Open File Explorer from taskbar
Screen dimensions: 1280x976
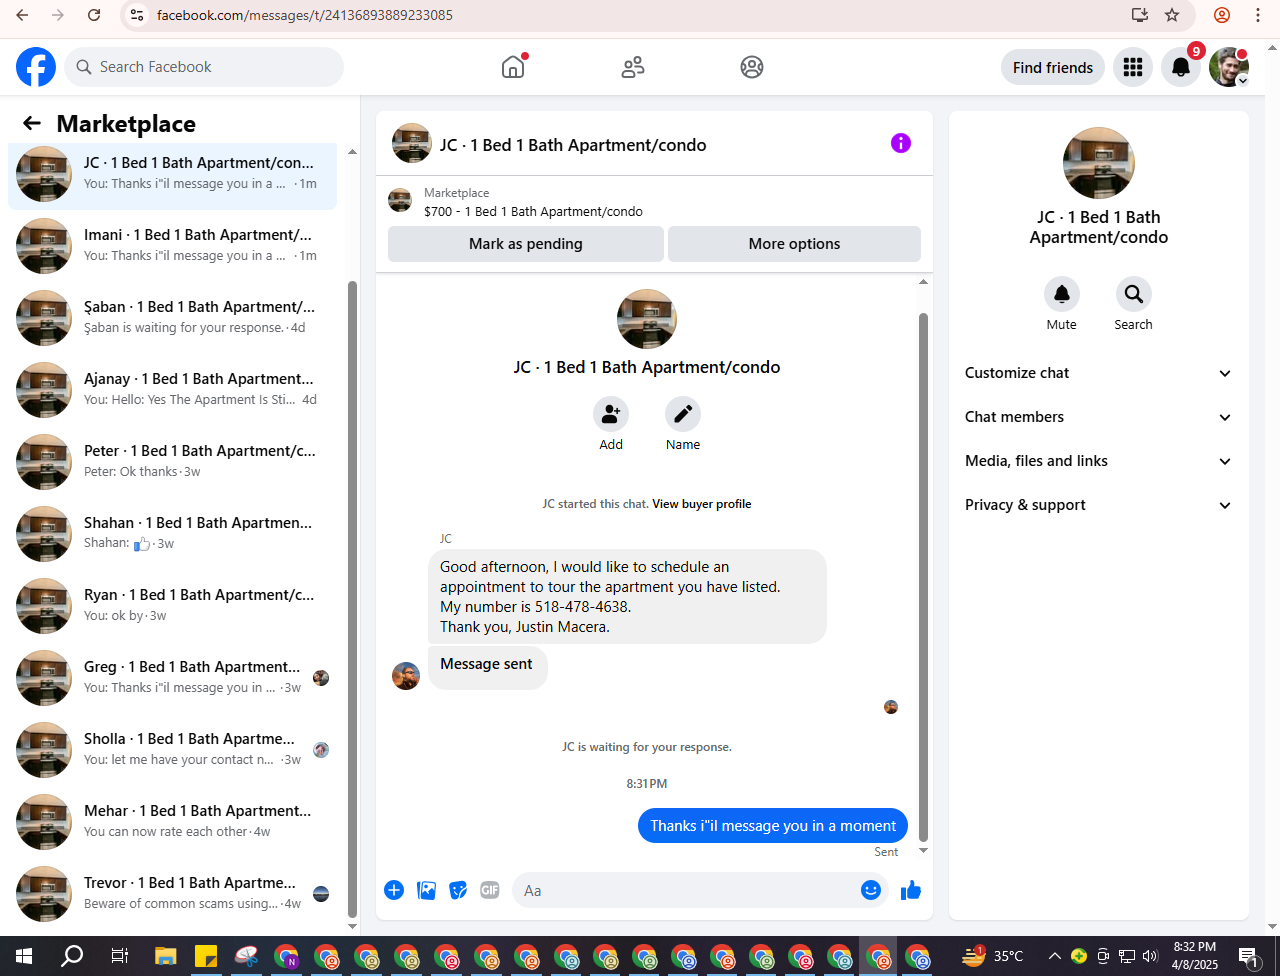(166, 956)
